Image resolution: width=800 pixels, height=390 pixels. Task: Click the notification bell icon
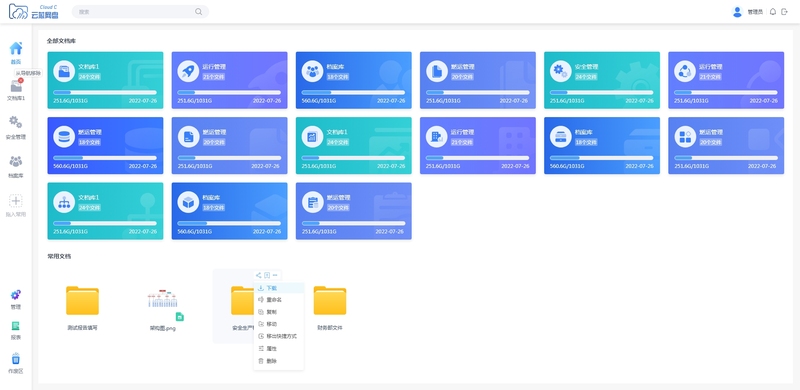[x=773, y=12]
